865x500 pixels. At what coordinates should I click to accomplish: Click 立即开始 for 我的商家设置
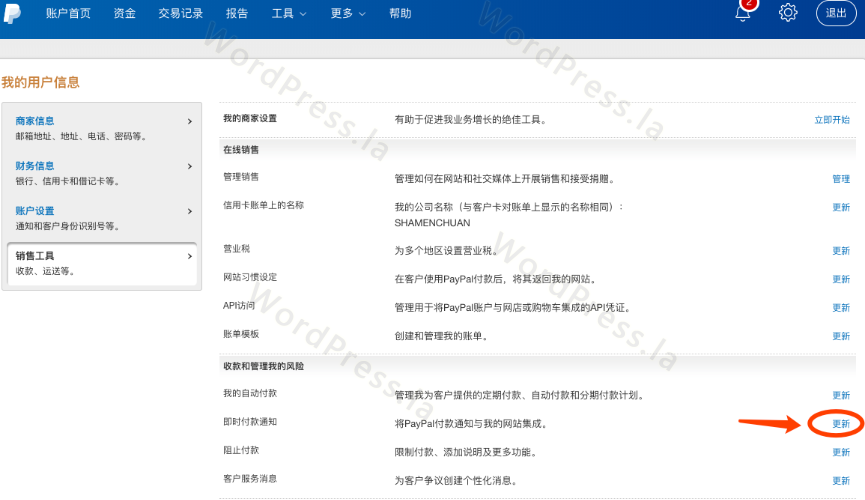832,120
